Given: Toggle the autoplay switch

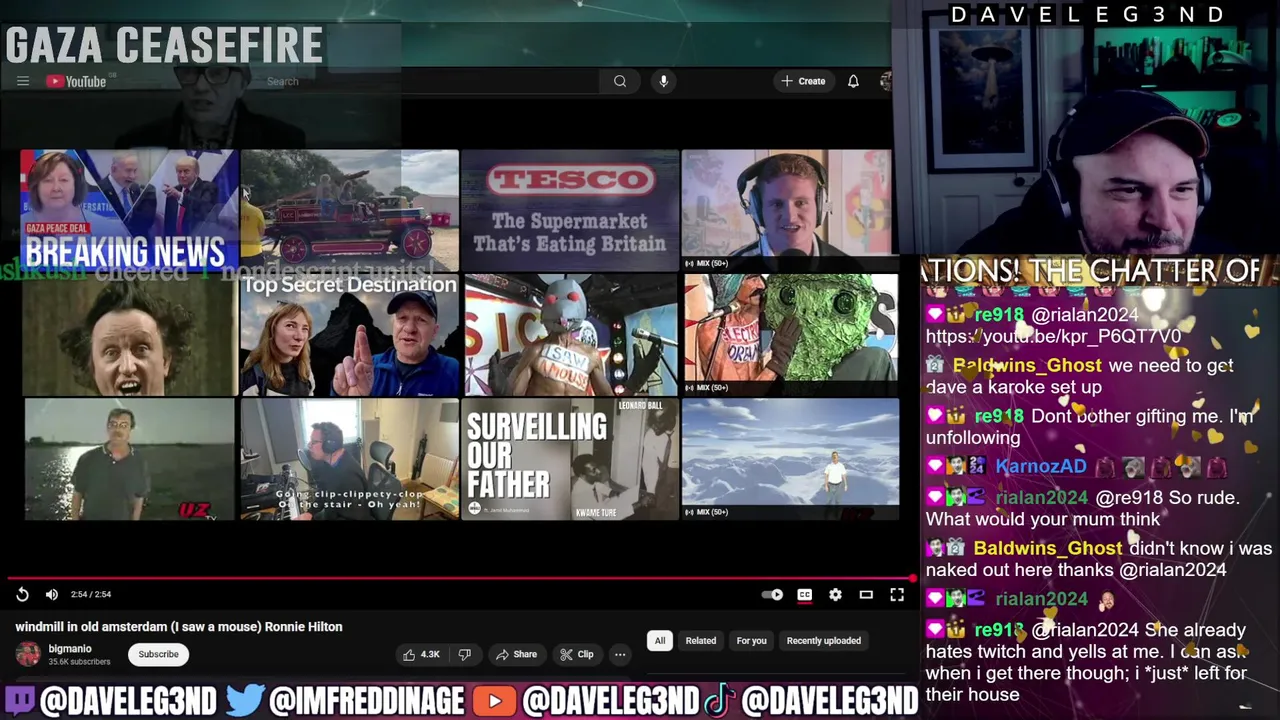Looking at the screenshot, I should click(x=772, y=594).
